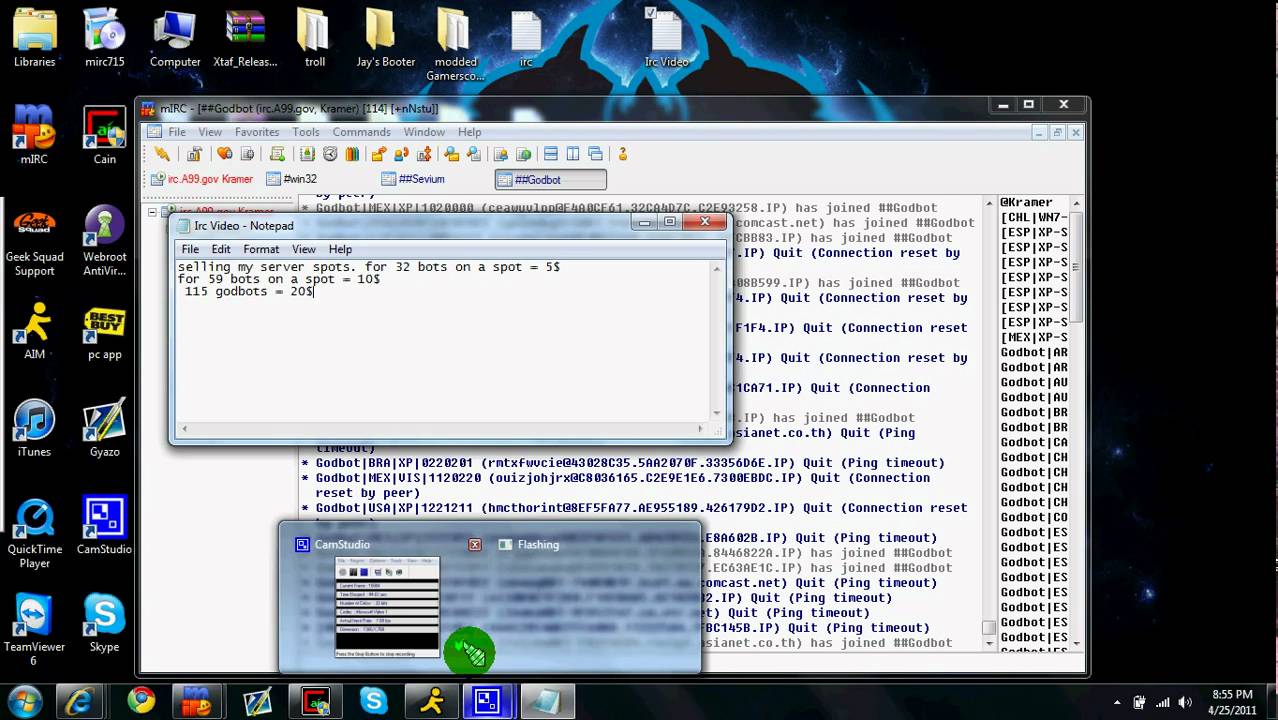
Task: Open the Notepad View menu
Action: pyautogui.click(x=304, y=249)
